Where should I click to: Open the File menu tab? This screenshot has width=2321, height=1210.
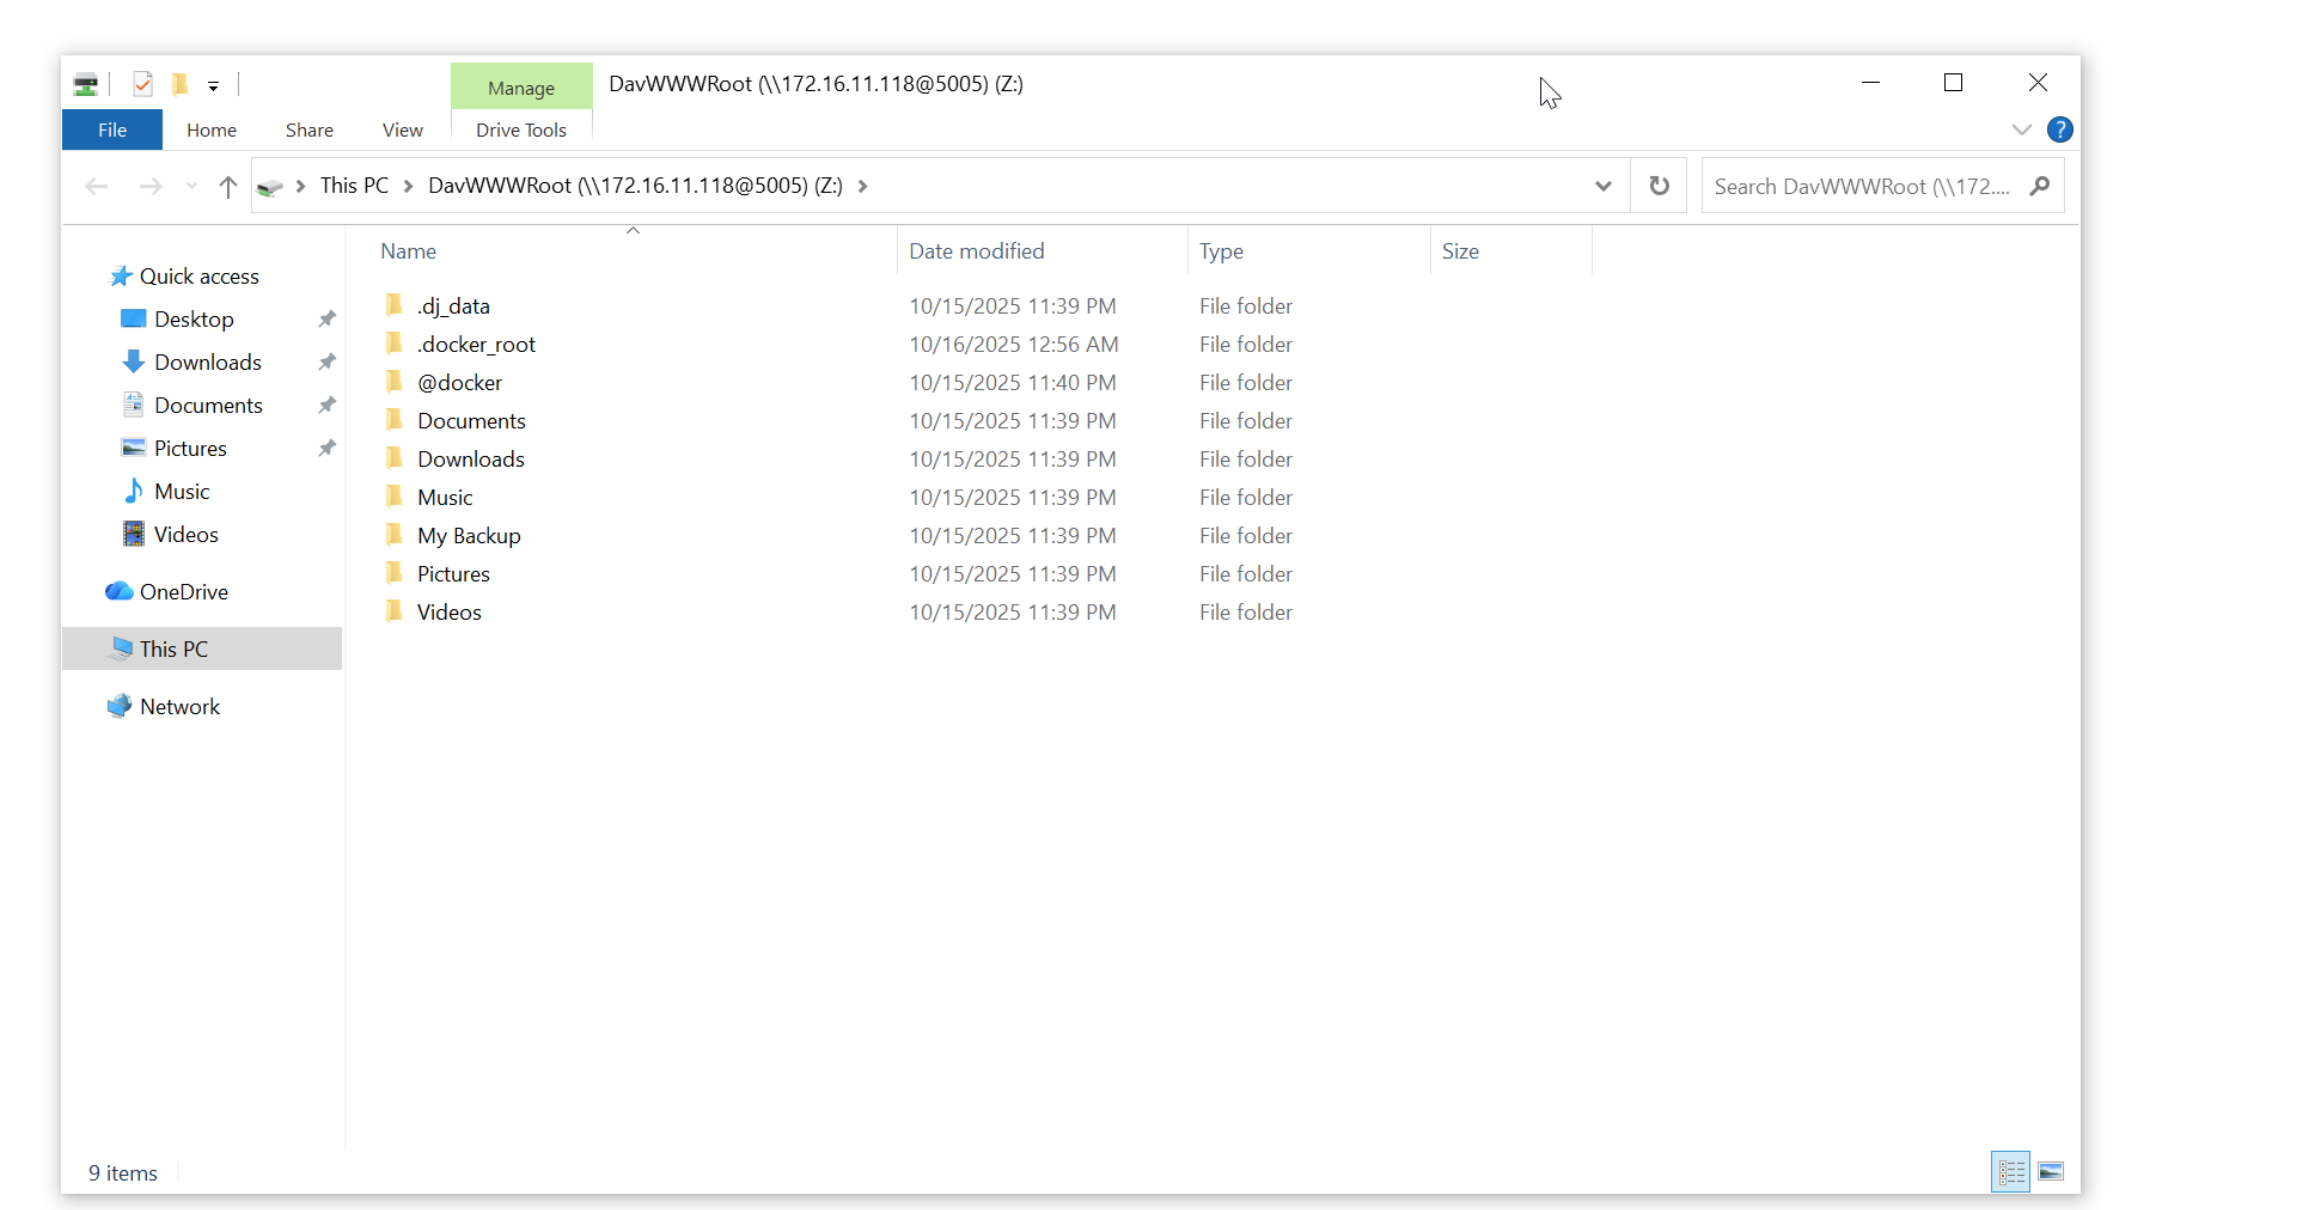click(112, 130)
